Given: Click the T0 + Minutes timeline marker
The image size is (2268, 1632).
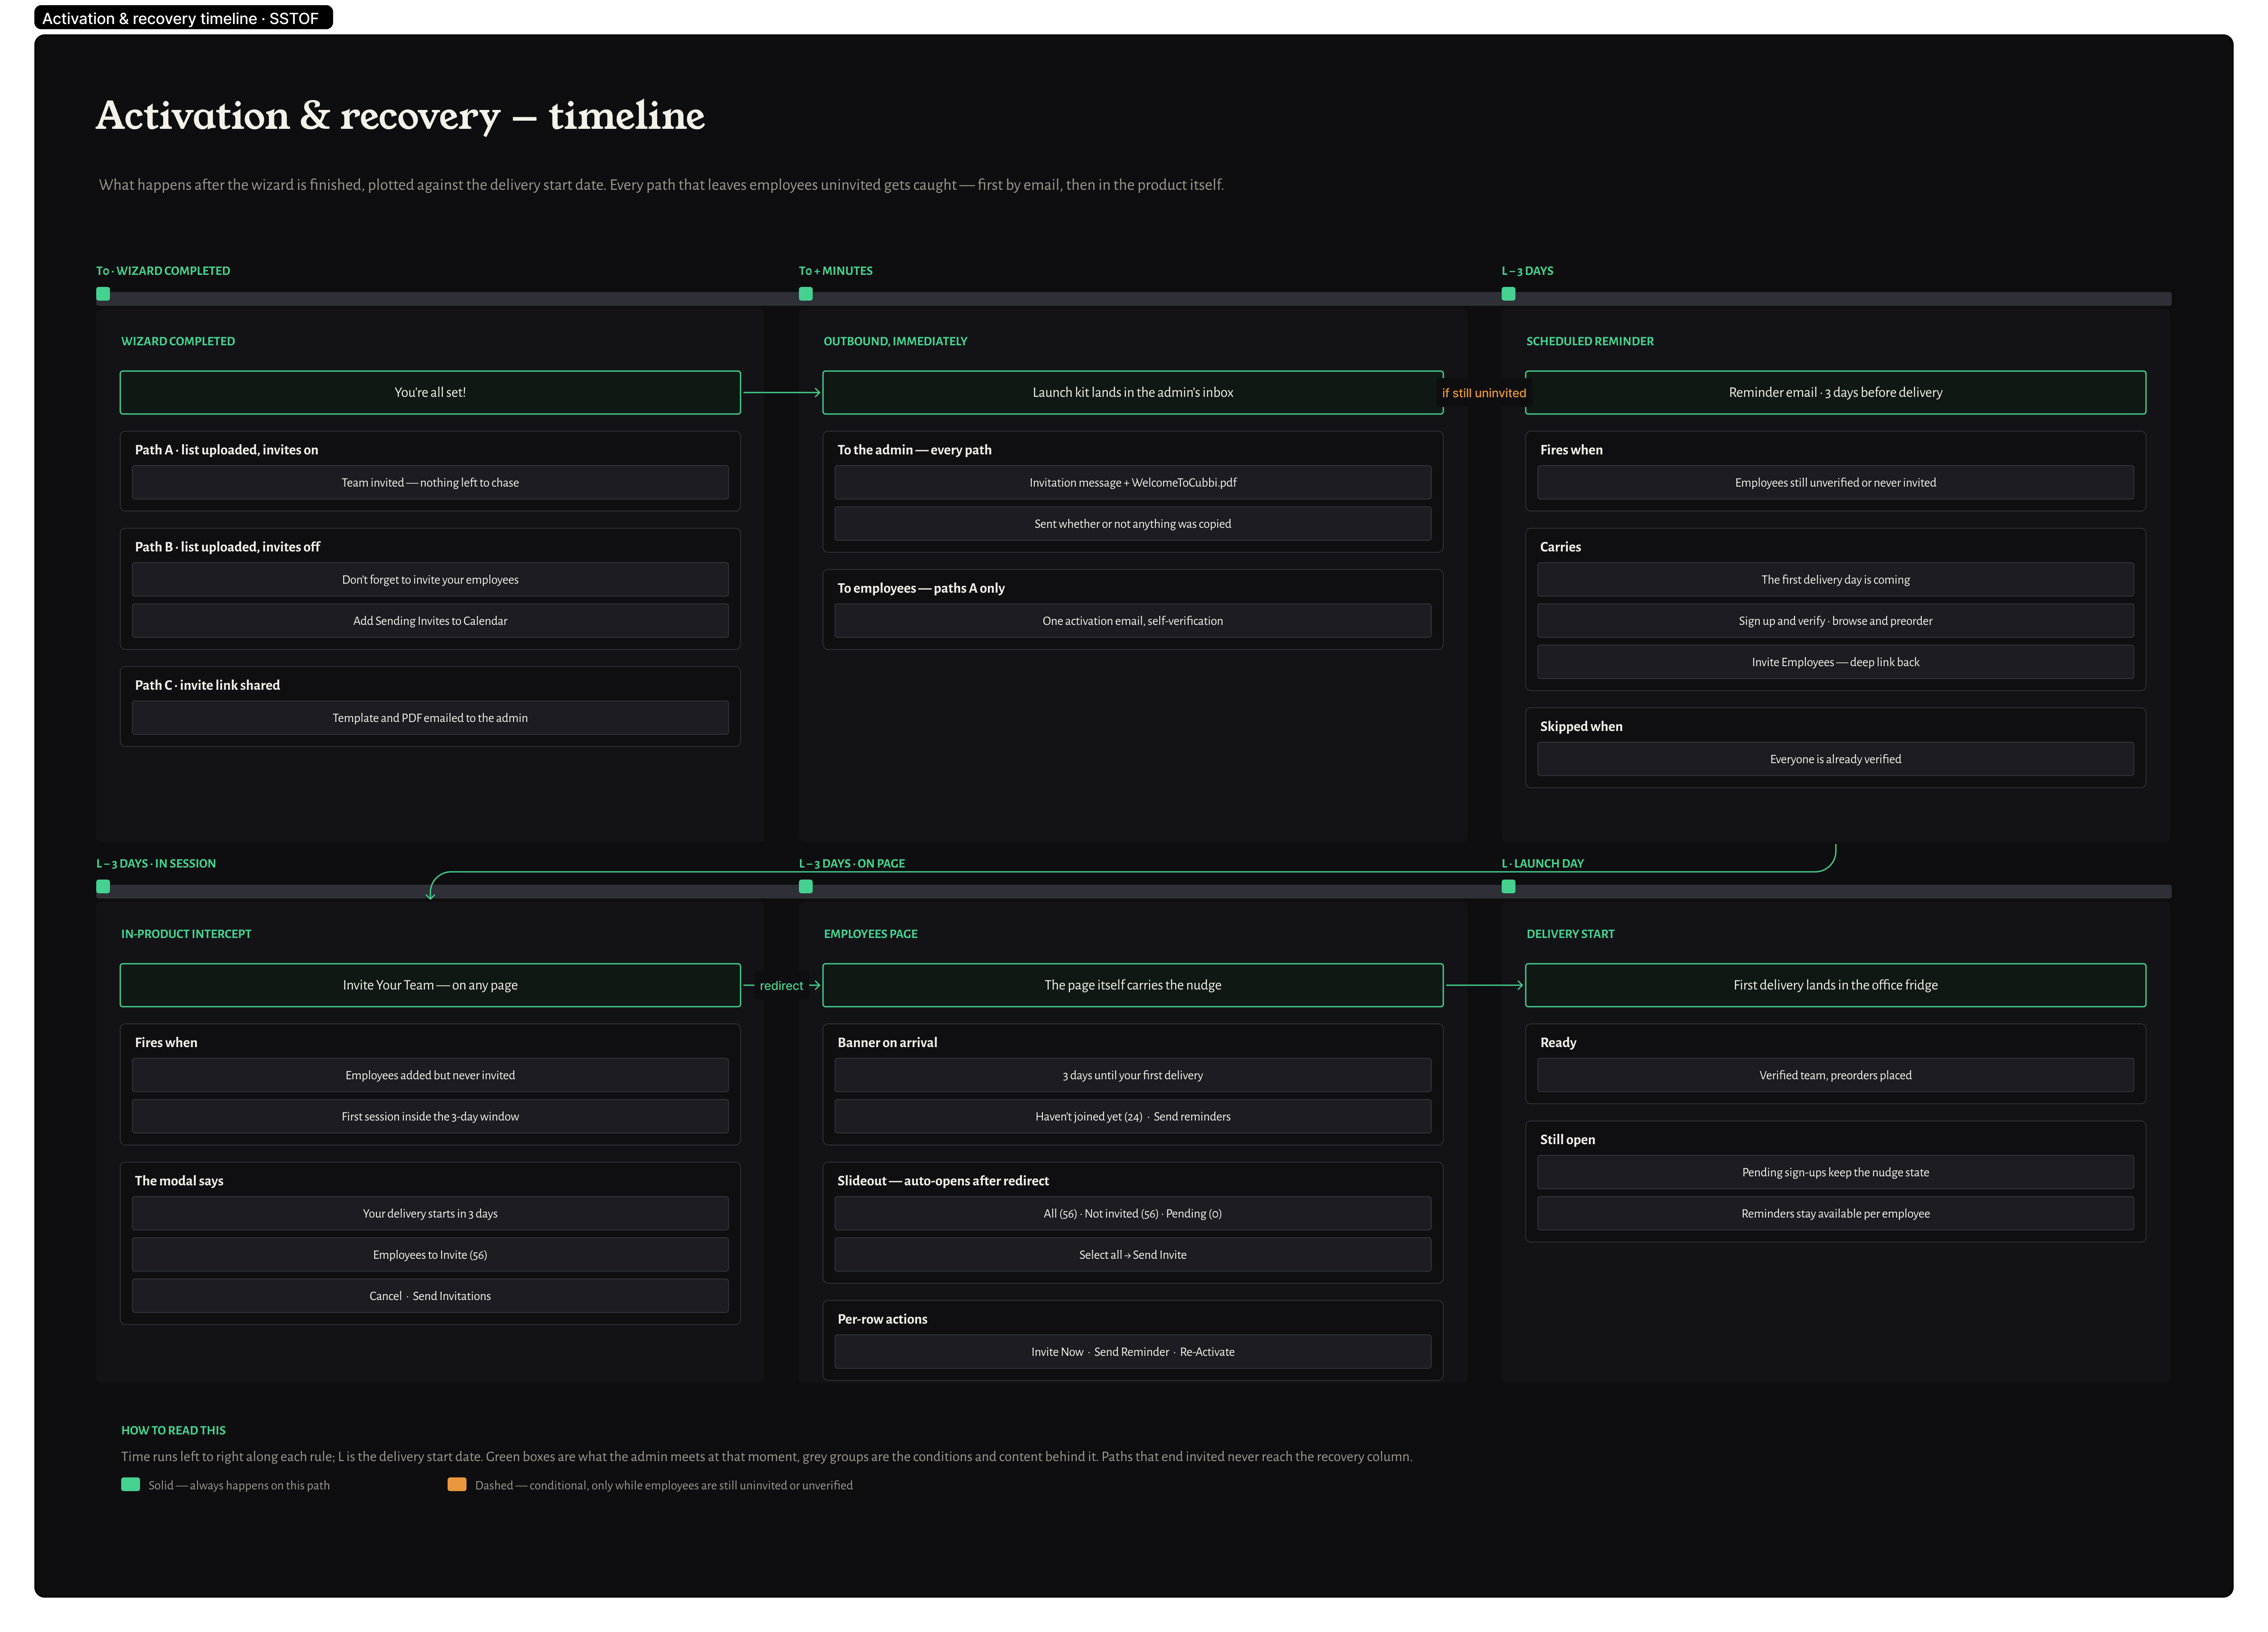Looking at the screenshot, I should pyautogui.click(x=806, y=294).
